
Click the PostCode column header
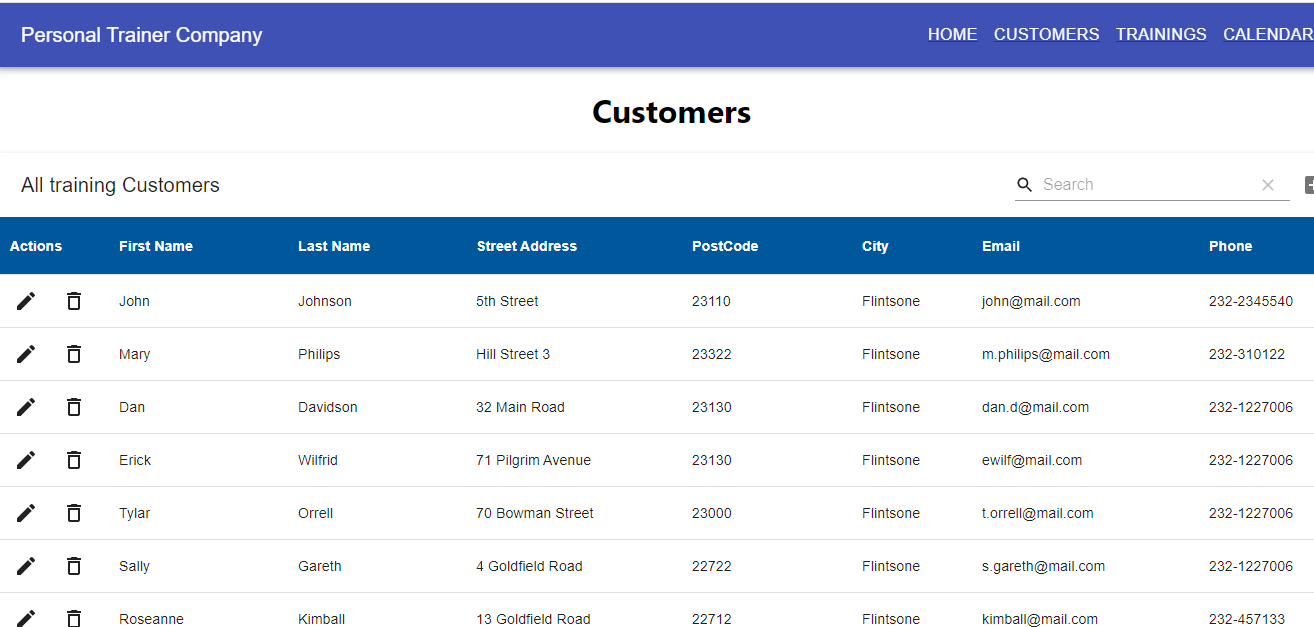725,246
